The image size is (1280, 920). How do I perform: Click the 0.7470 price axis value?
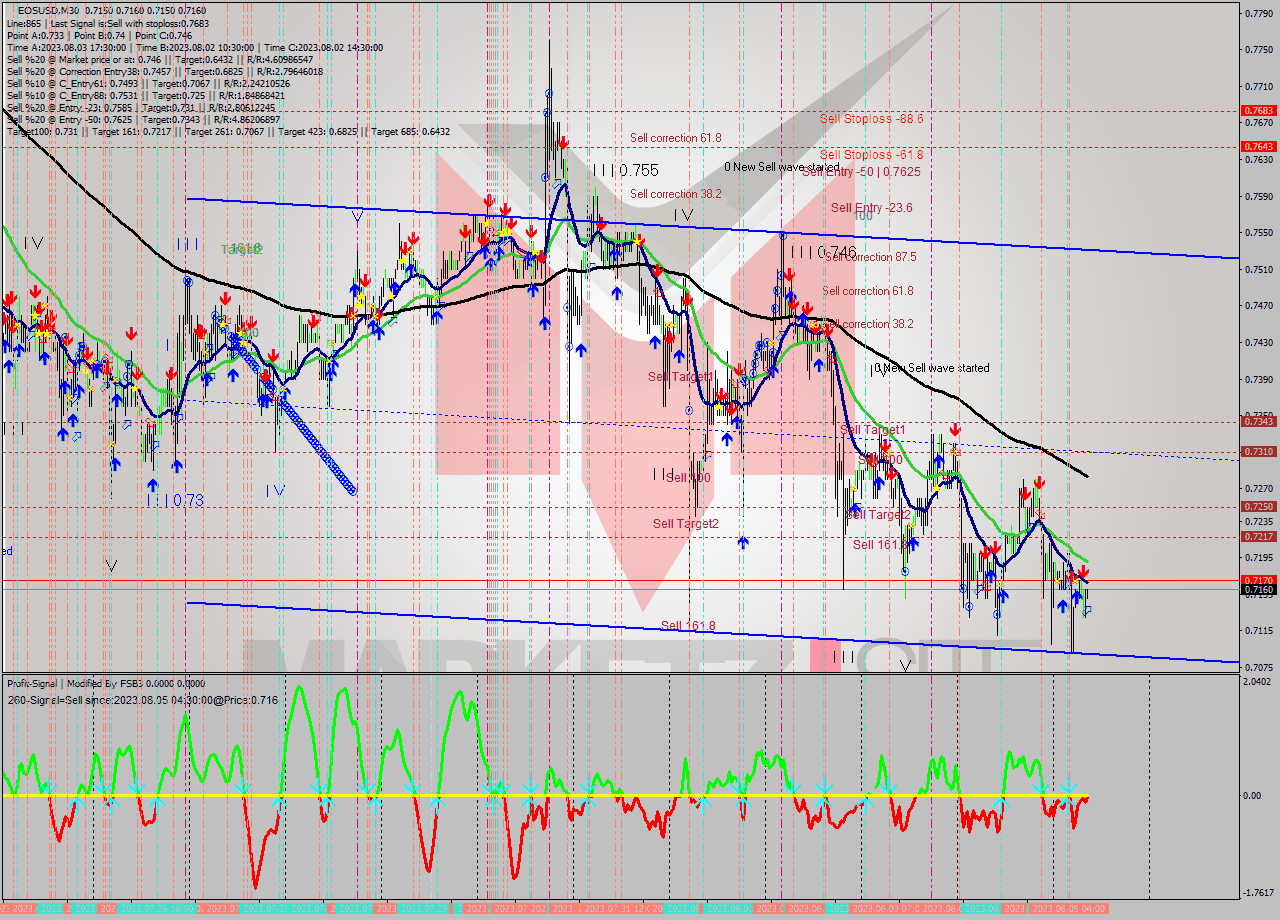(x=1257, y=306)
